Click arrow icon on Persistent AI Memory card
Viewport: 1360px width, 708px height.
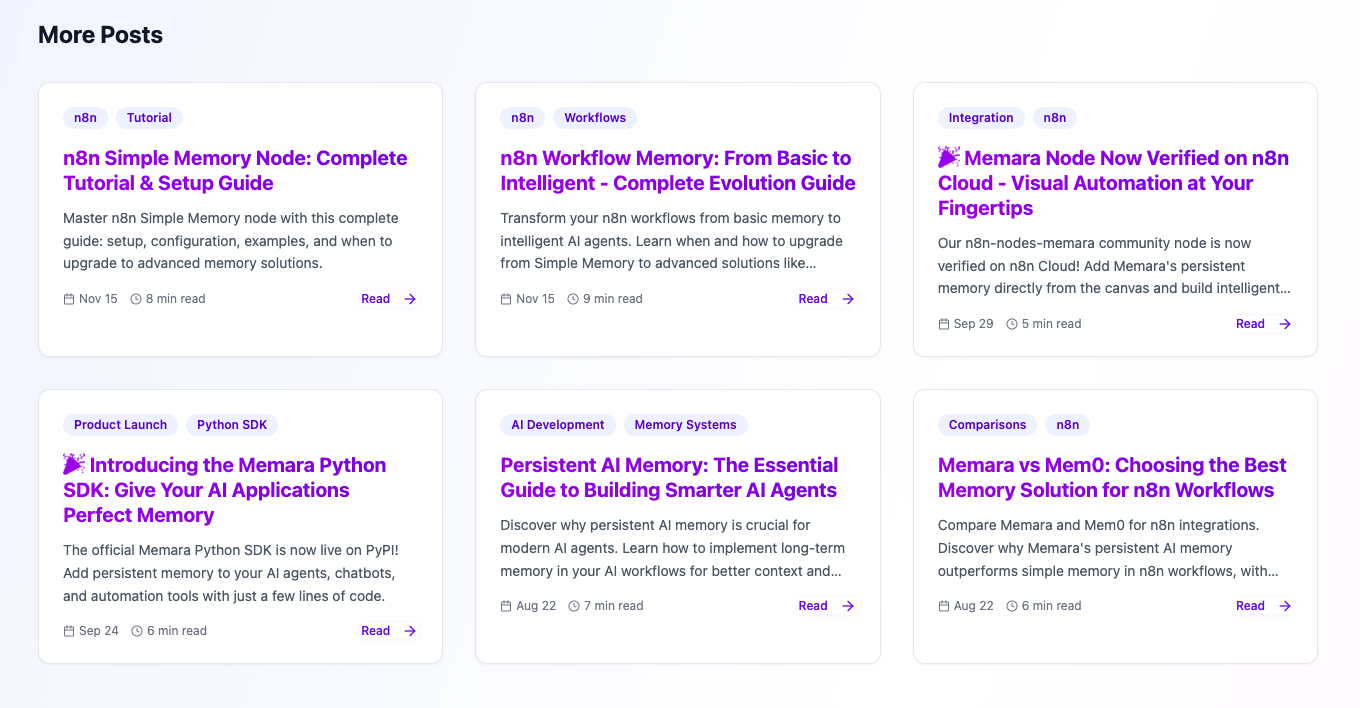[848, 606]
